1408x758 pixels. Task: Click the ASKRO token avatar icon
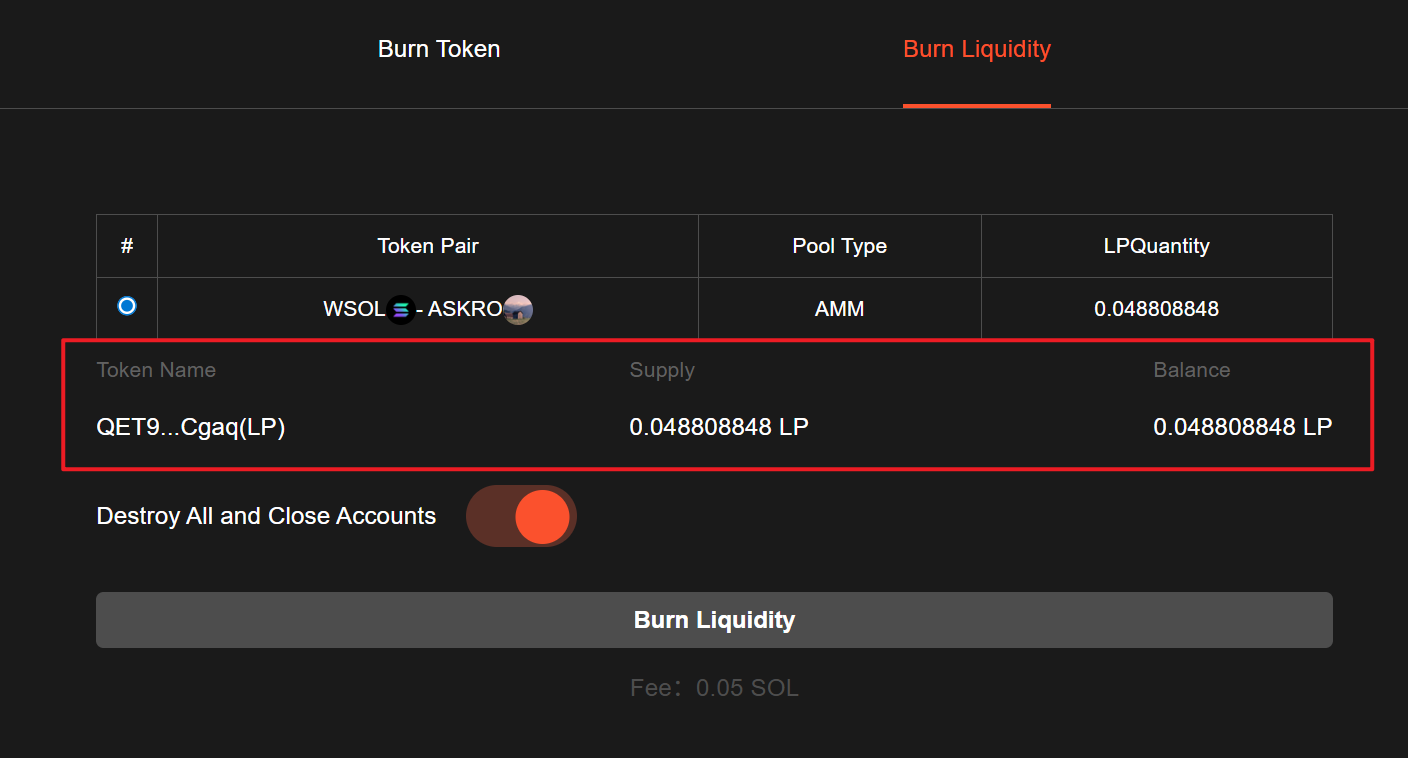[x=518, y=310]
